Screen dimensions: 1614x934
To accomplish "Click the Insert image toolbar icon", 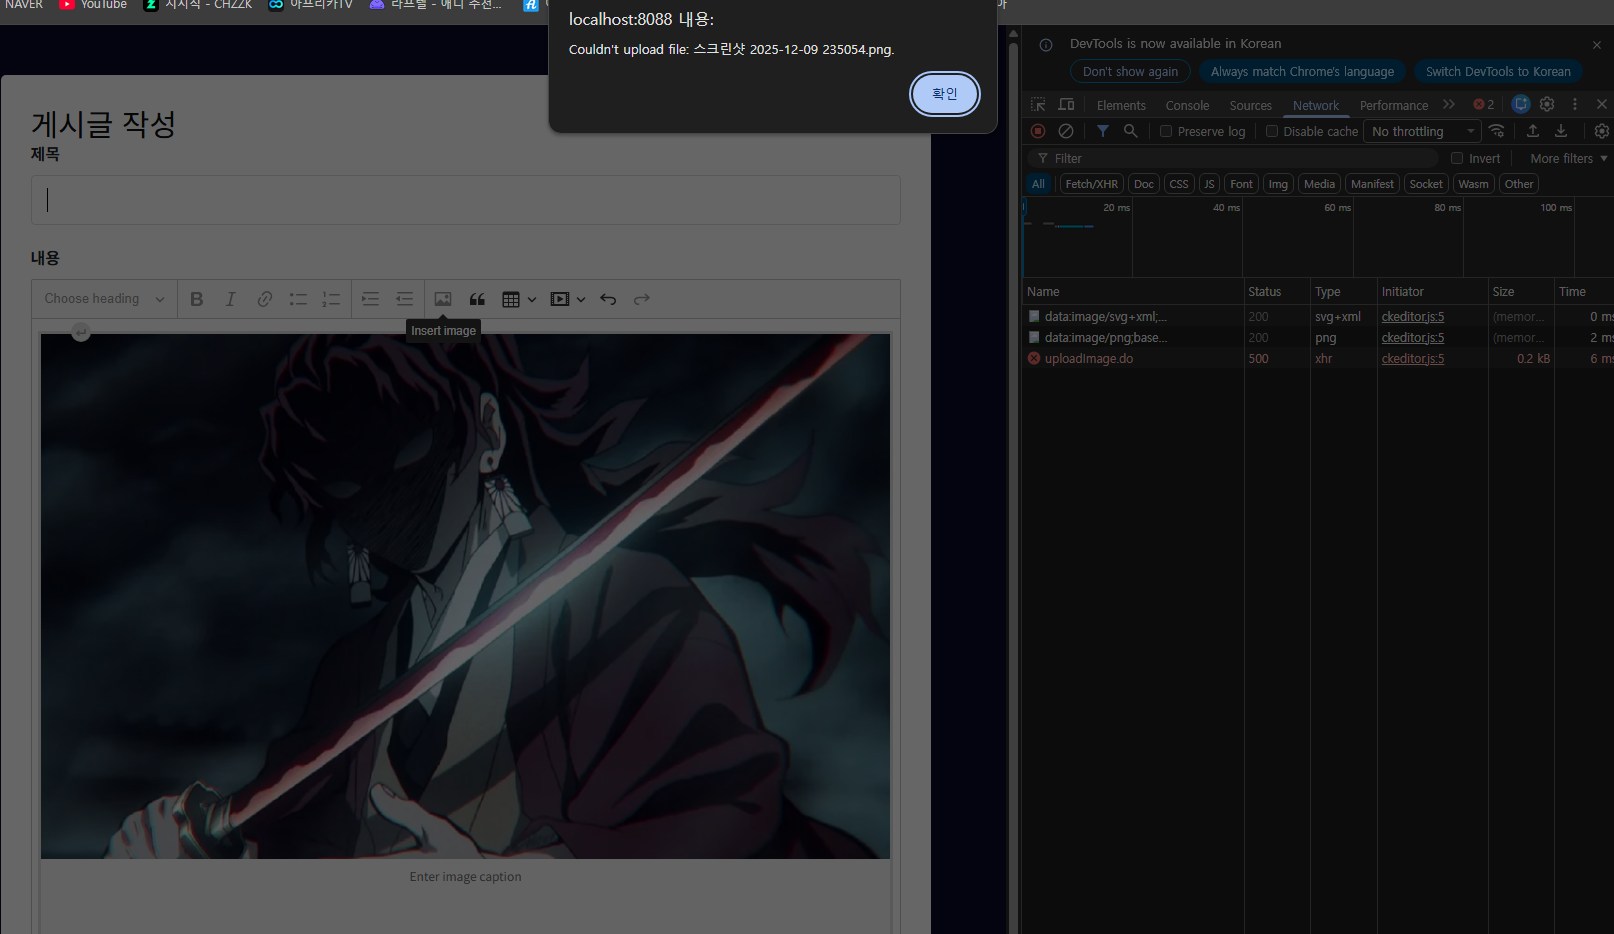I will coord(443,299).
